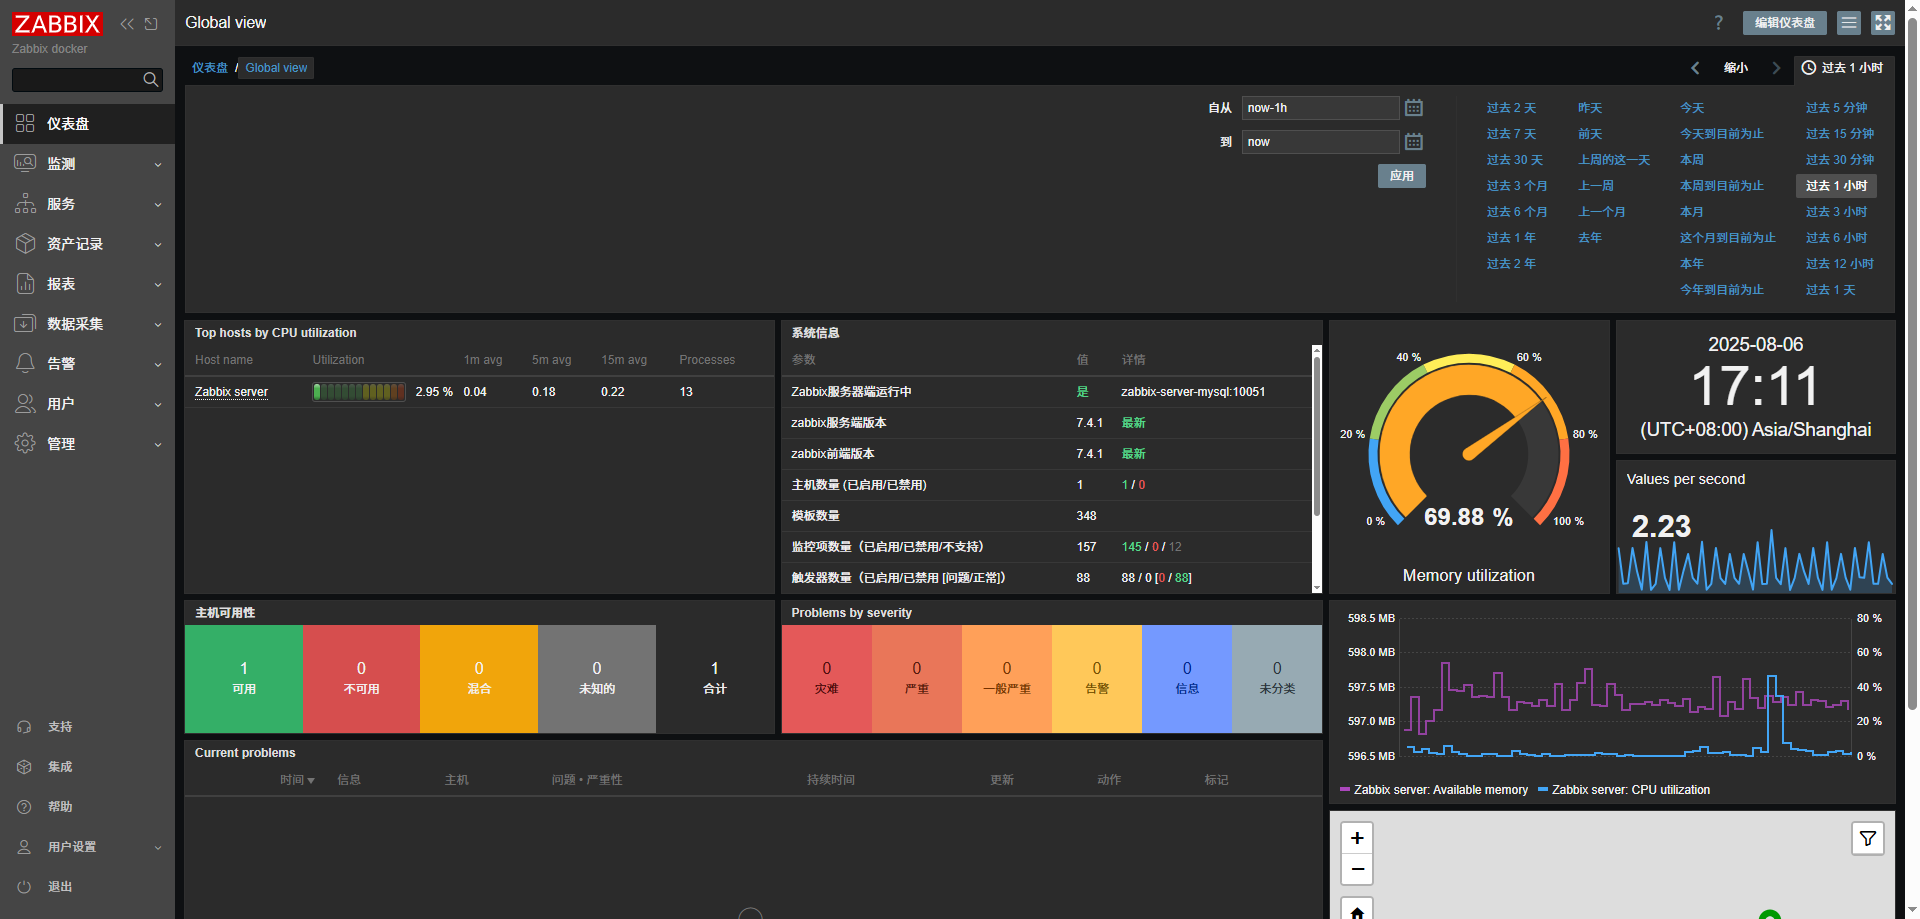Click the 管理 gear icon
This screenshot has height=919, width=1920.
(x=25, y=443)
